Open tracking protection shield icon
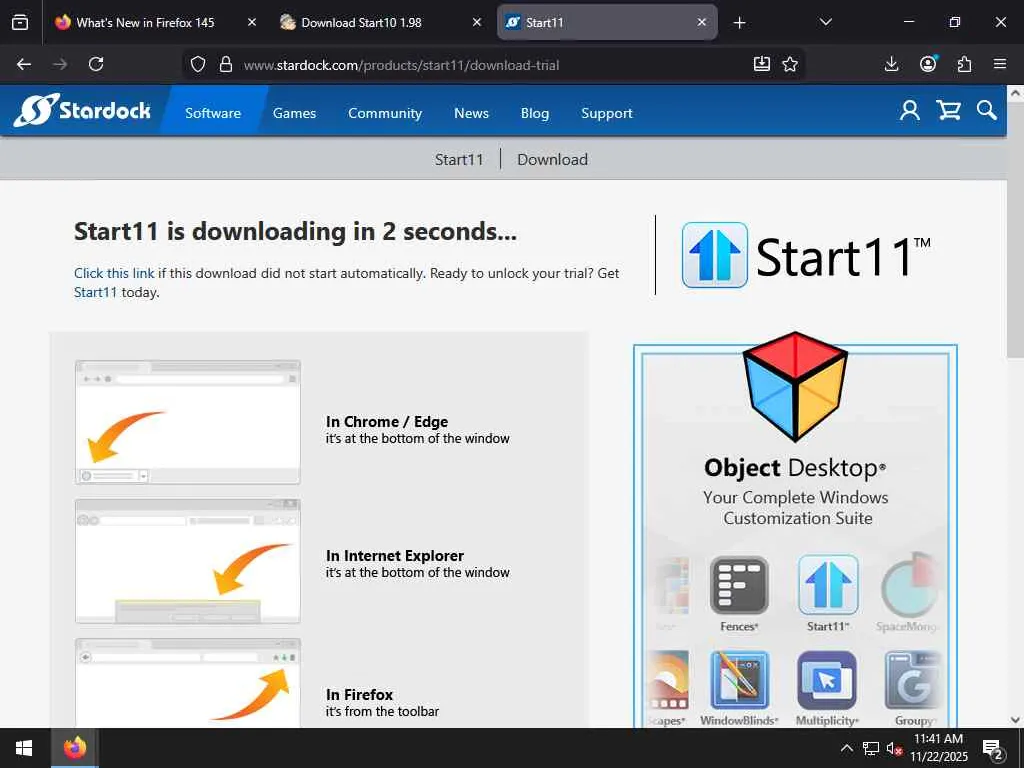1024x768 pixels. 198,64
